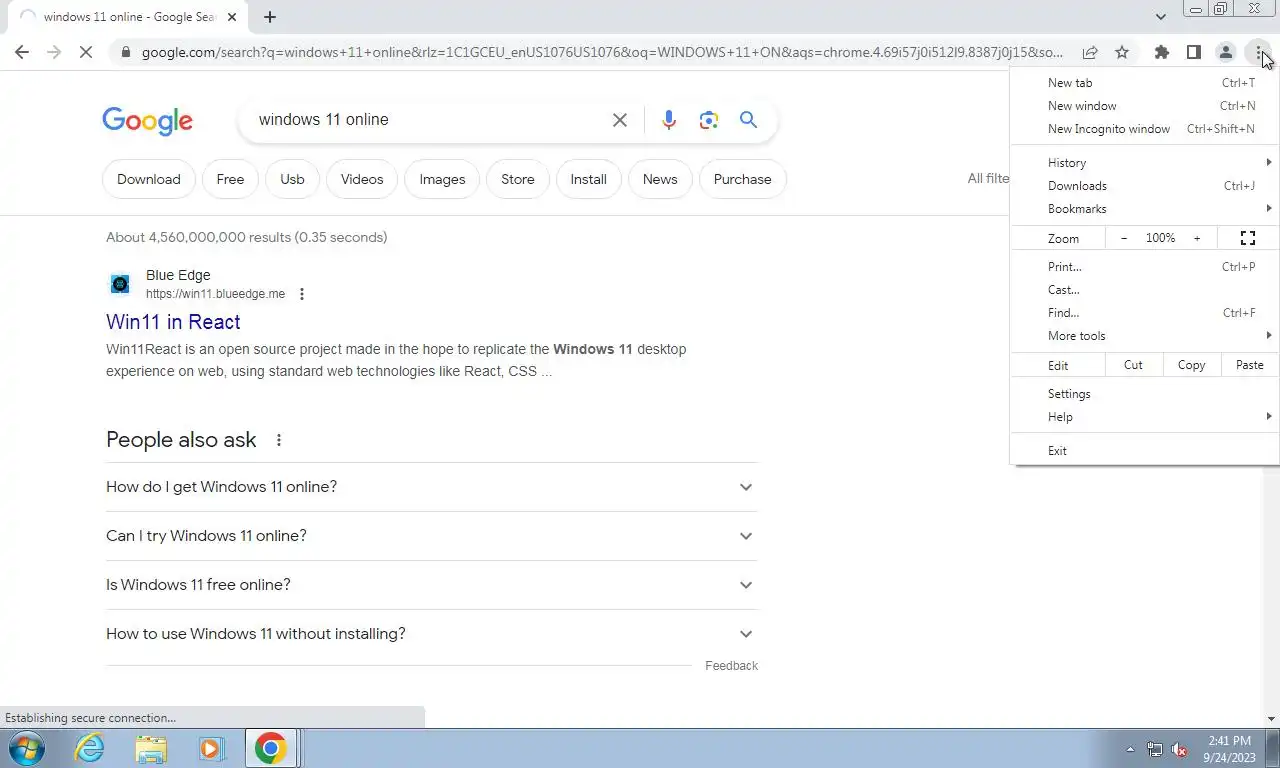Increase zoom with plus button
The image size is (1280, 768).
1197,238
